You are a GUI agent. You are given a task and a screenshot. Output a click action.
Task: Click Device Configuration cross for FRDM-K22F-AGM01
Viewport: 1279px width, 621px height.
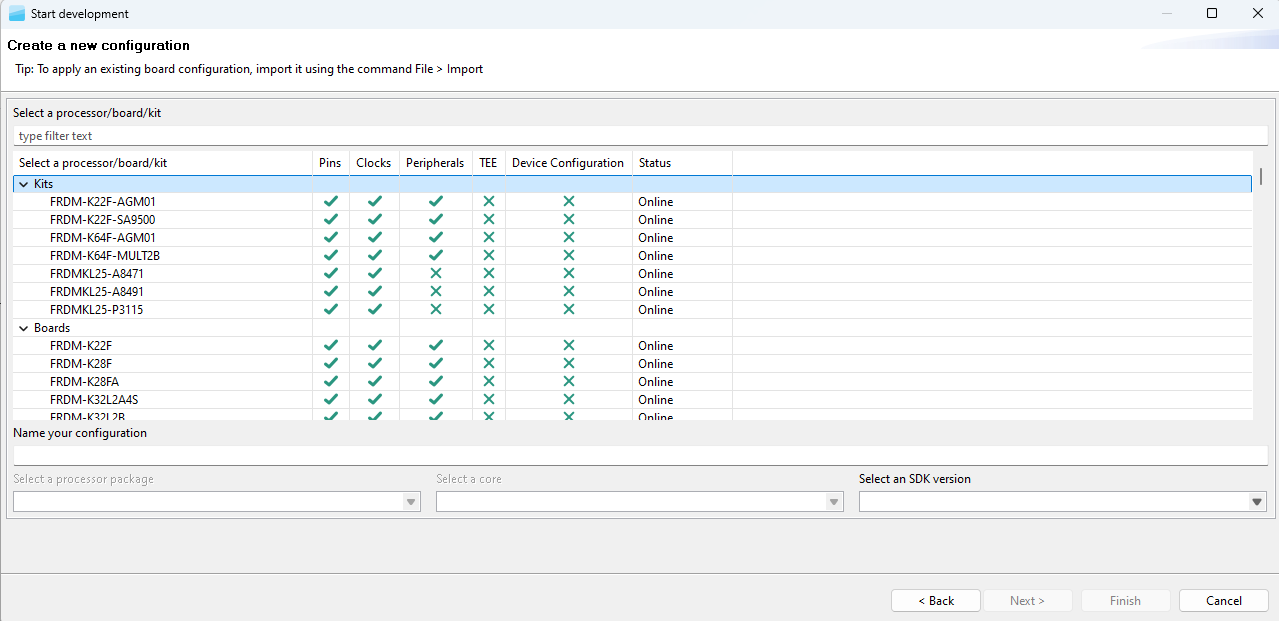569,201
